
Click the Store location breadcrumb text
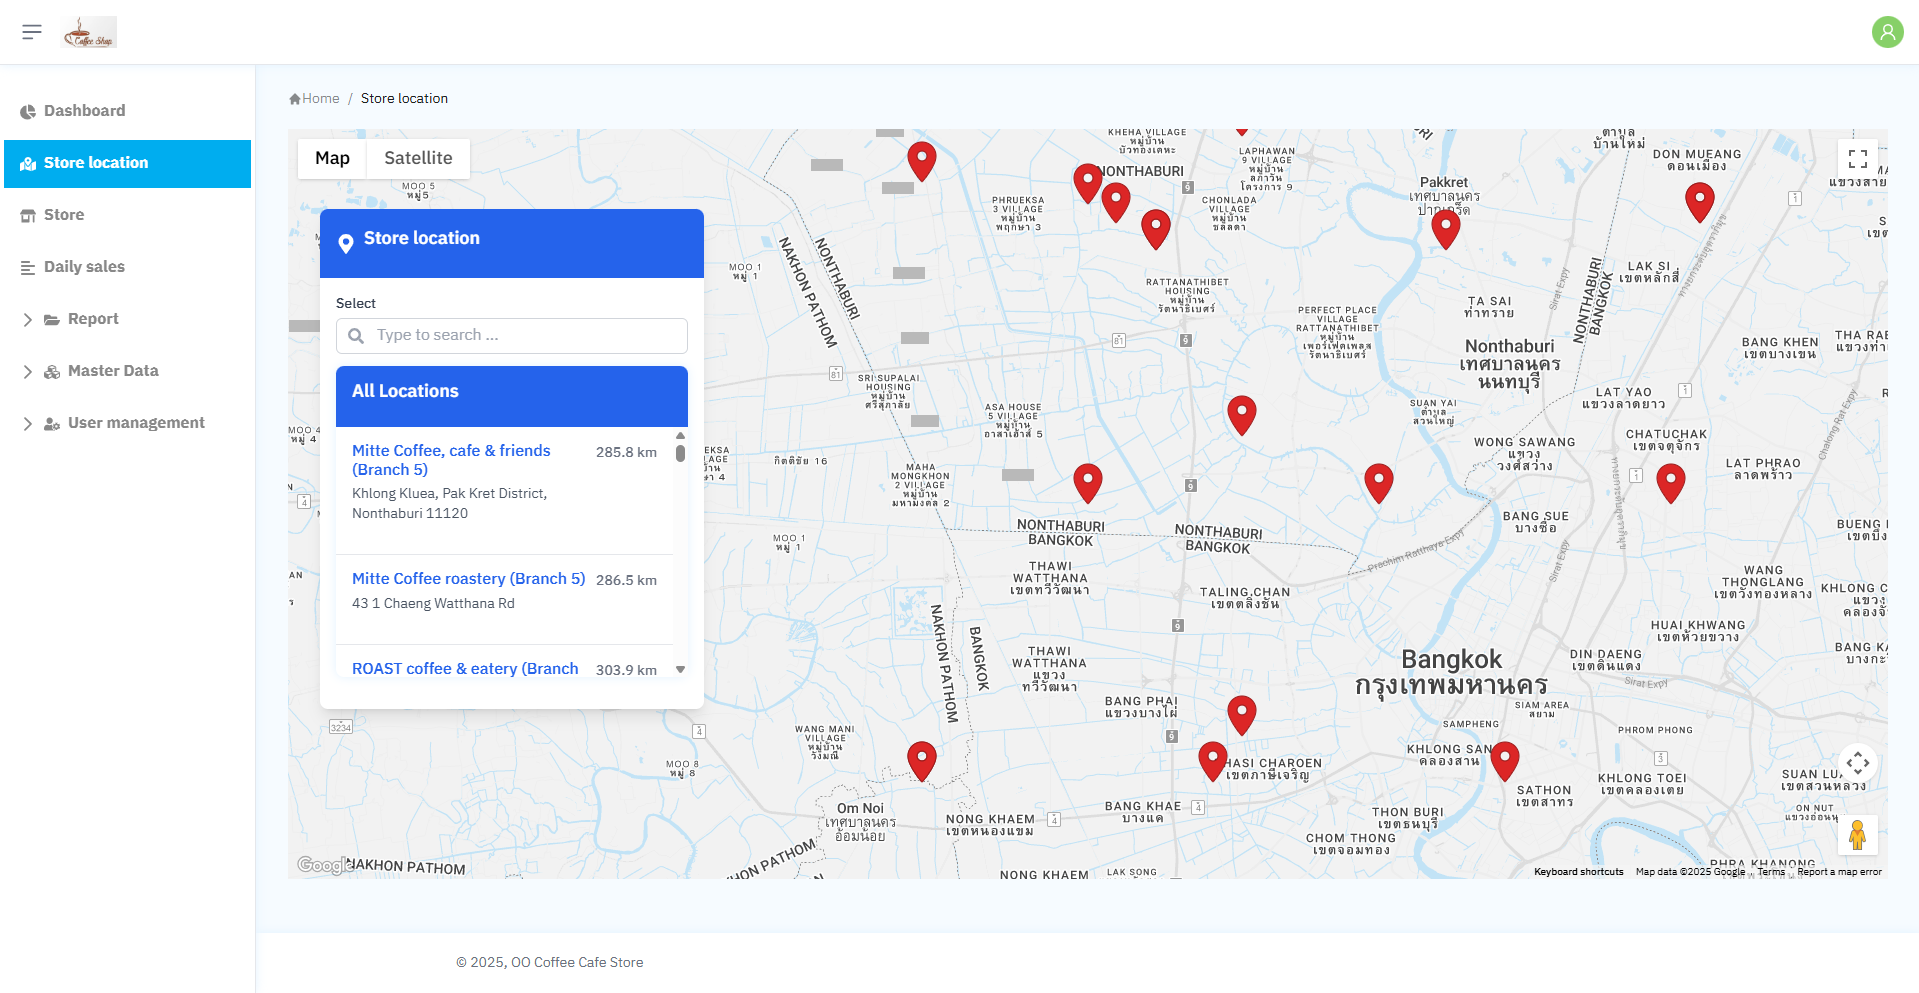click(x=404, y=98)
